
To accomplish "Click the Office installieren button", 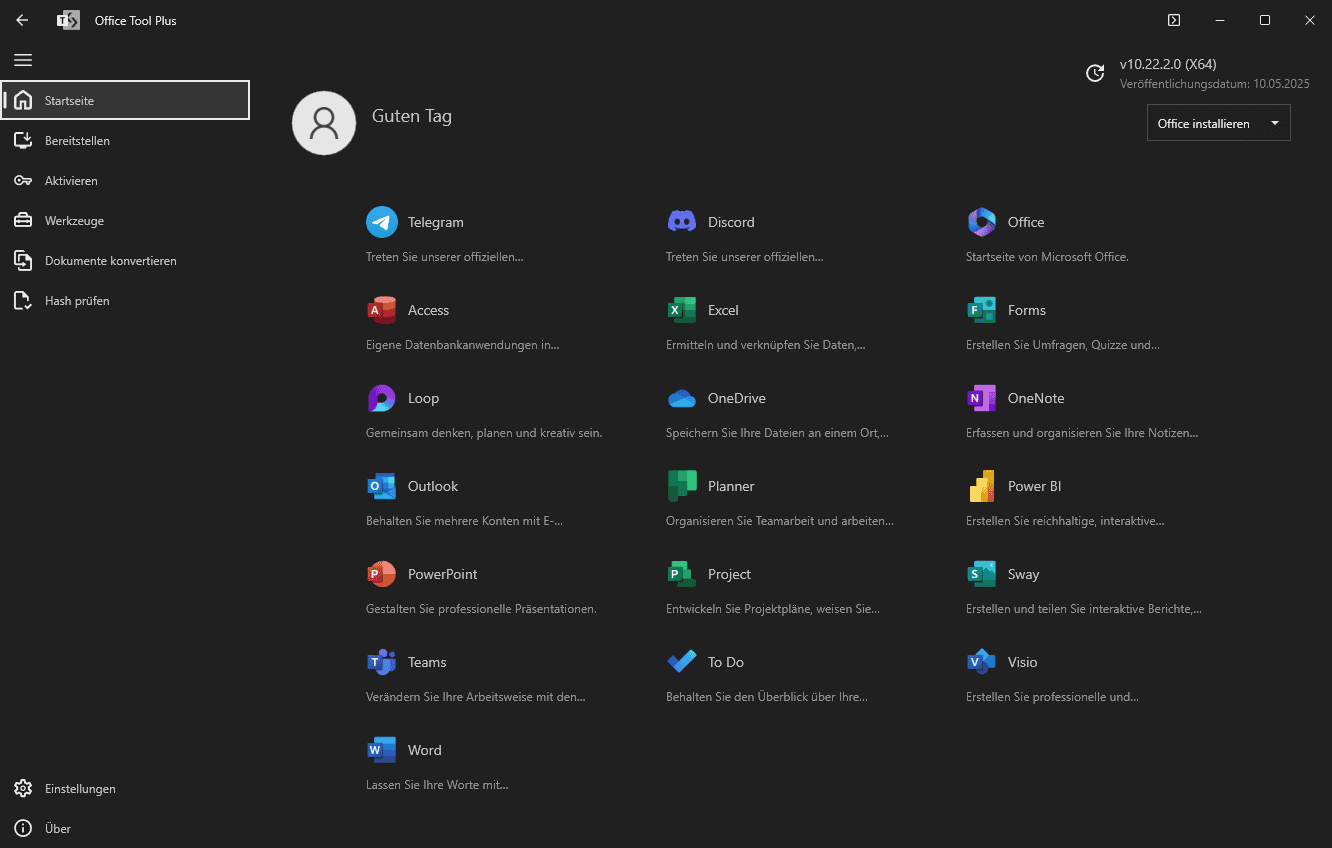I will (x=1204, y=124).
